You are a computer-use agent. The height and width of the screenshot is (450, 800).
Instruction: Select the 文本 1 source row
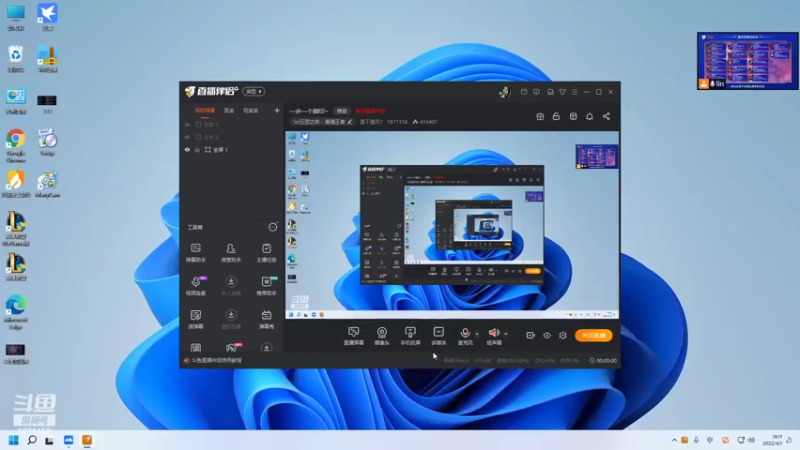(x=232, y=124)
